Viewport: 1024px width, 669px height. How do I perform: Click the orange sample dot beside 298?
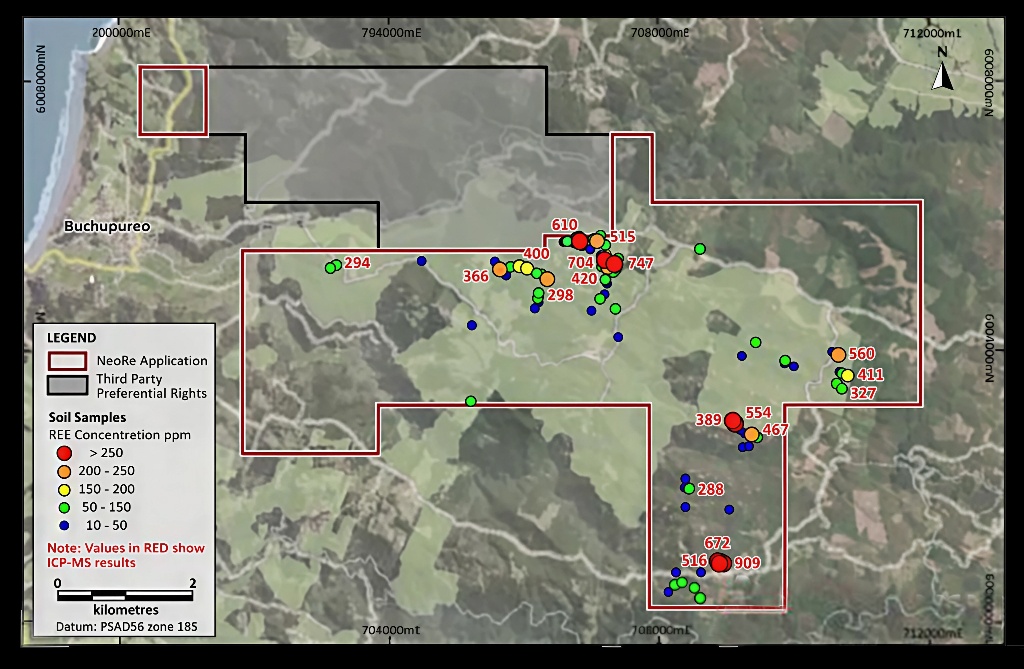(547, 280)
